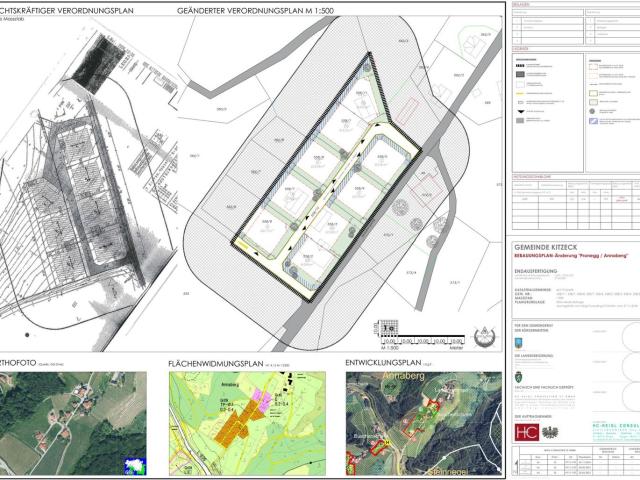Click the Styria locator map in Orthofoto corner
The image size is (640, 480).
click(x=135, y=466)
